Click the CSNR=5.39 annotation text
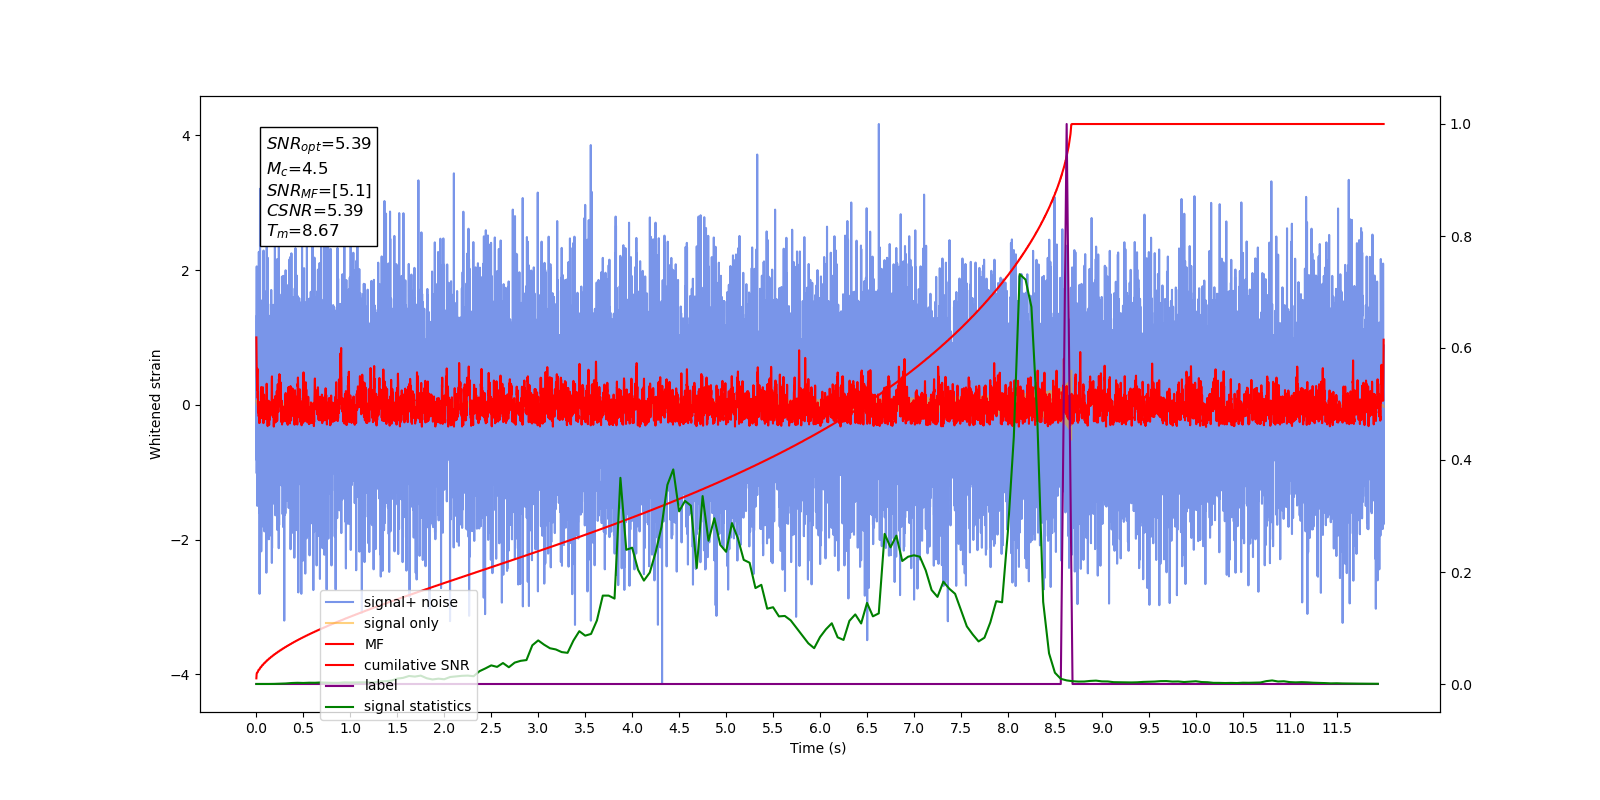The height and width of the screenshot is (800, 1600). [314, 211]
